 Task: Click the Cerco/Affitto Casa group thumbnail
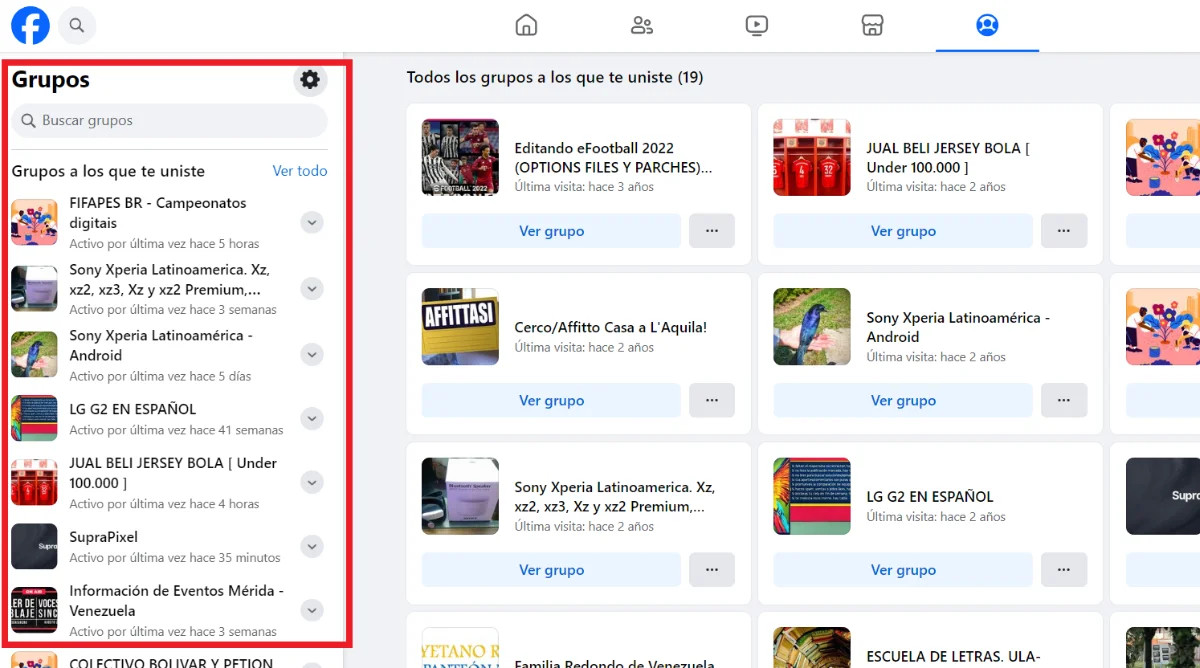[460, 327]
